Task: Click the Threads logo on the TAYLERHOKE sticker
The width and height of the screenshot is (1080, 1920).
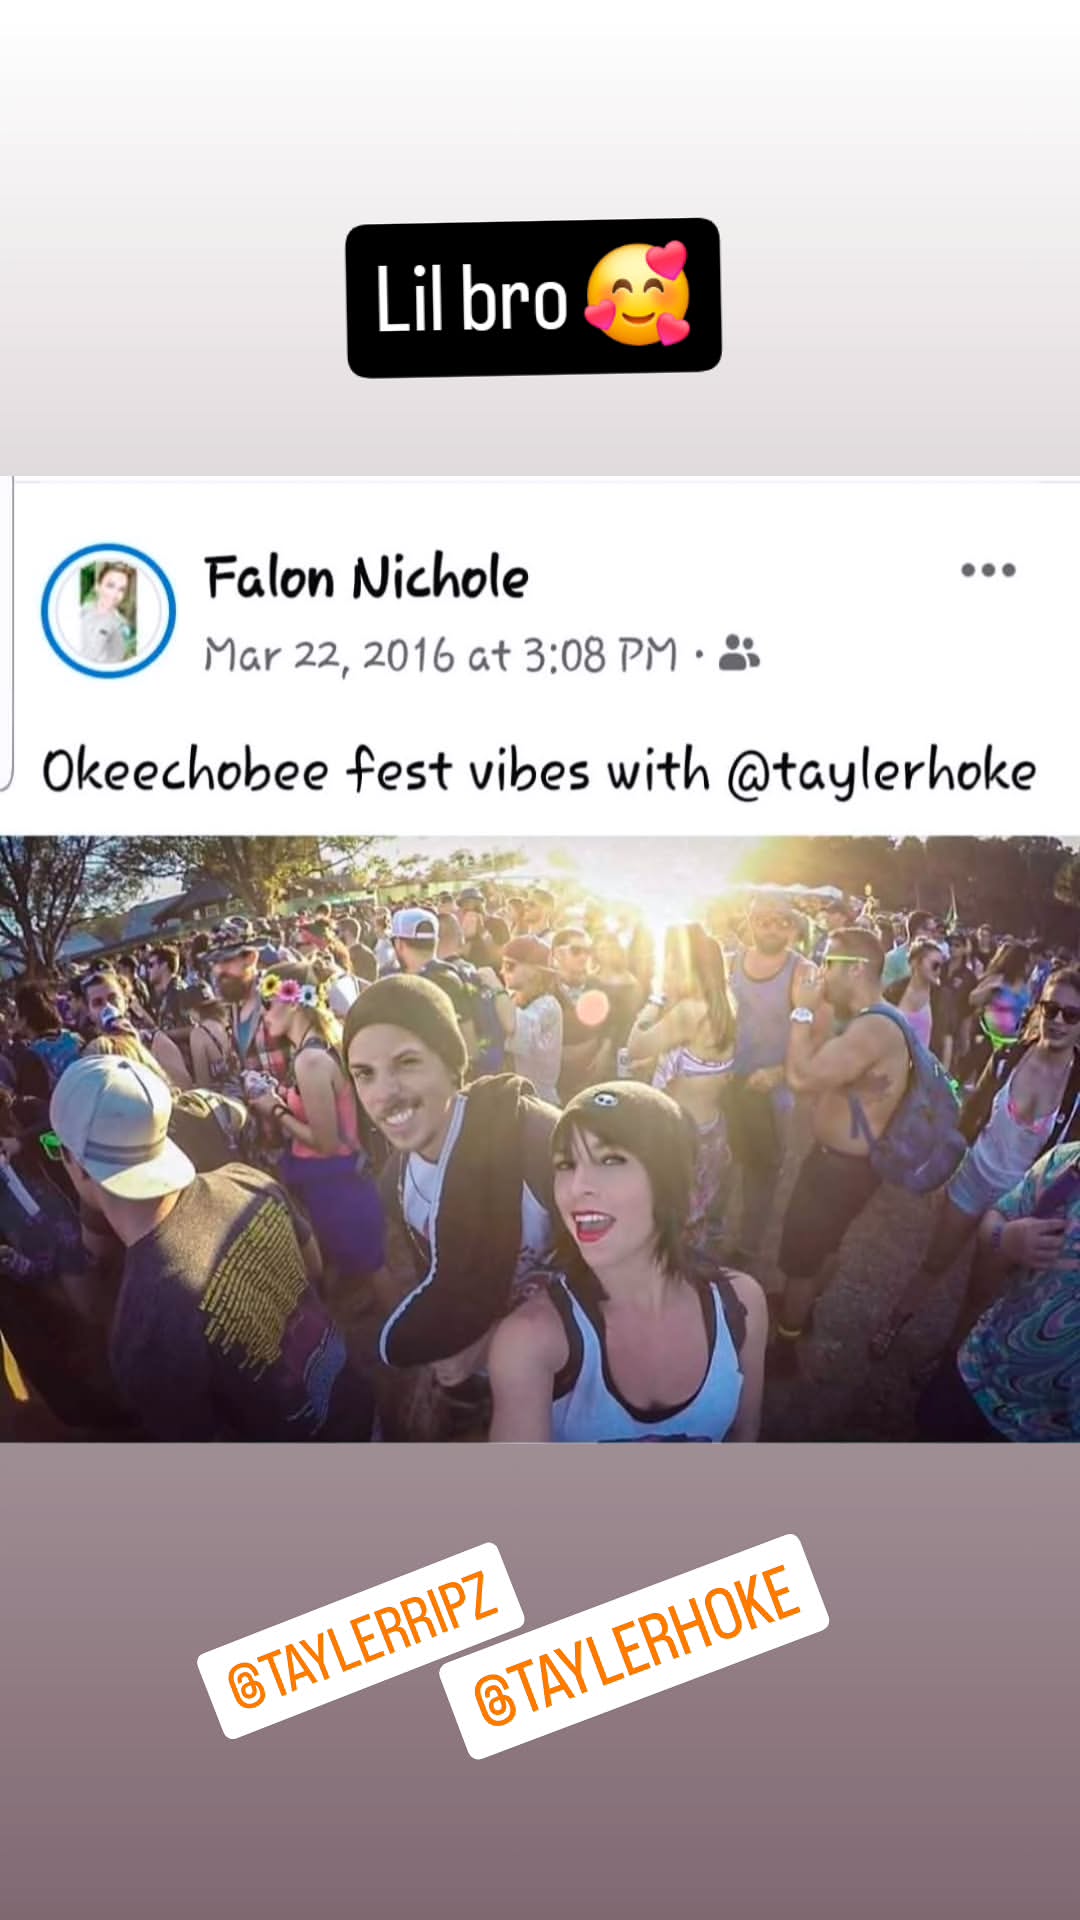Action: click(x=494, y=1699)
